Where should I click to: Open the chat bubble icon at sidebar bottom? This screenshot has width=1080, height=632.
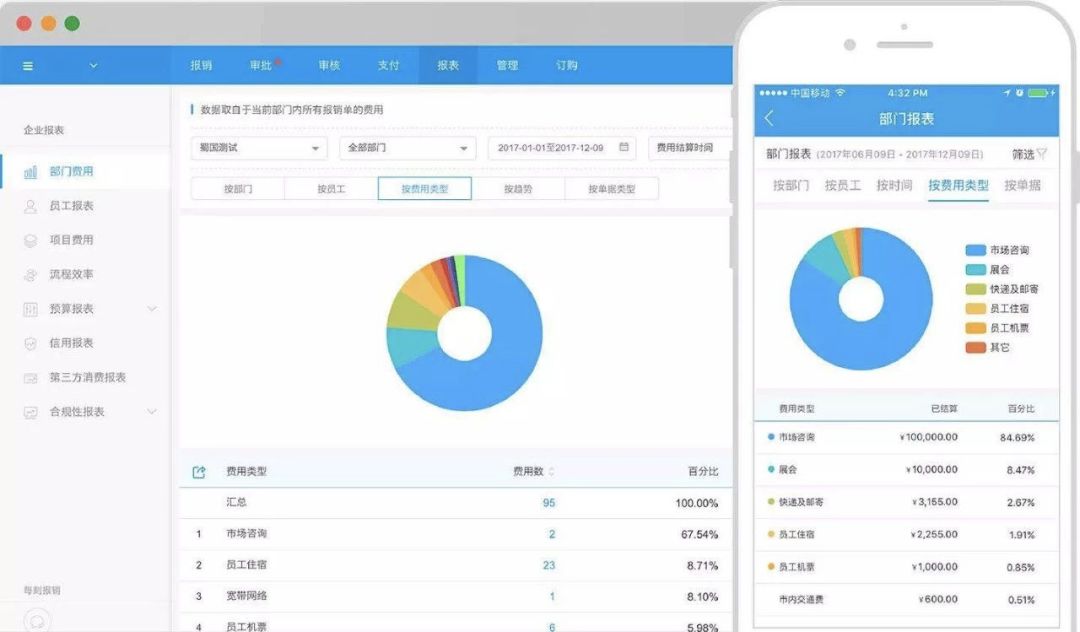click(x=37, y=620)
